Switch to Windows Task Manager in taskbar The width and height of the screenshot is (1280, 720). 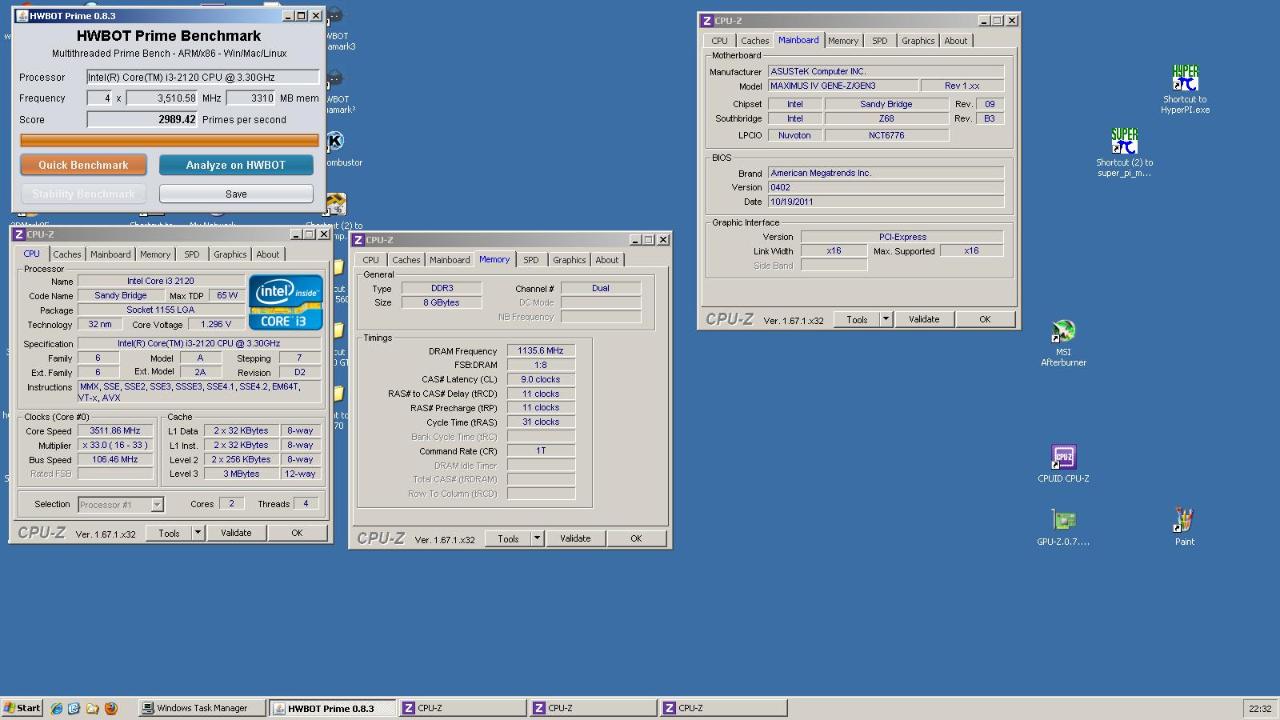tap(201, 708)
